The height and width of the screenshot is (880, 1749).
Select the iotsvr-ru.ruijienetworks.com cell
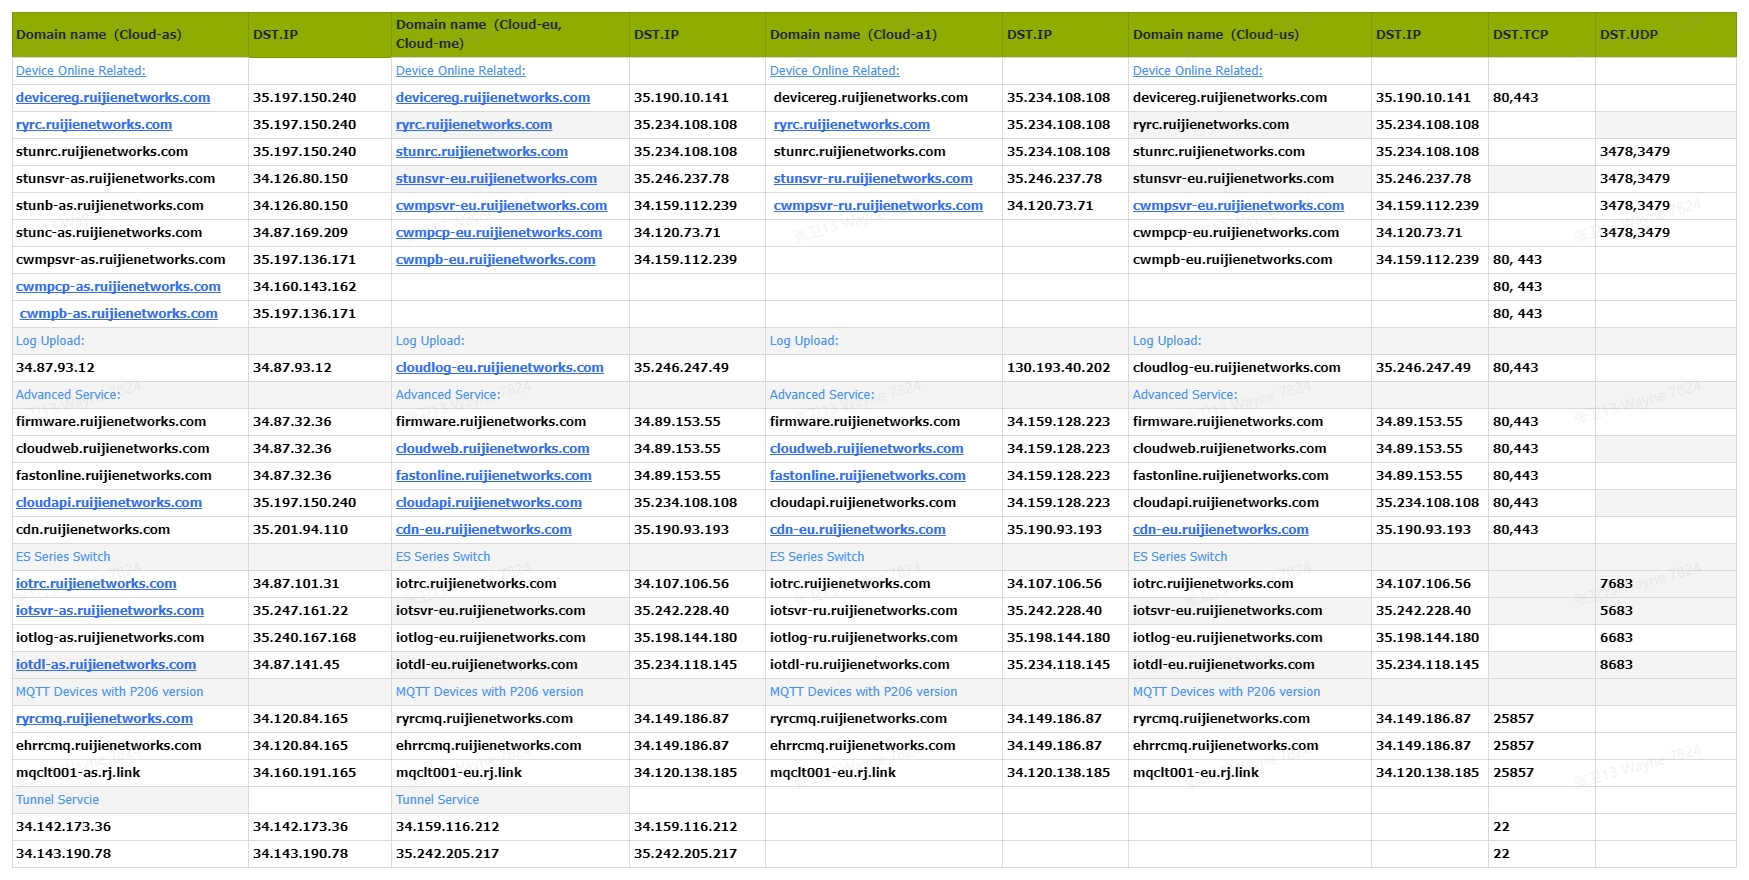coord(884,611)
